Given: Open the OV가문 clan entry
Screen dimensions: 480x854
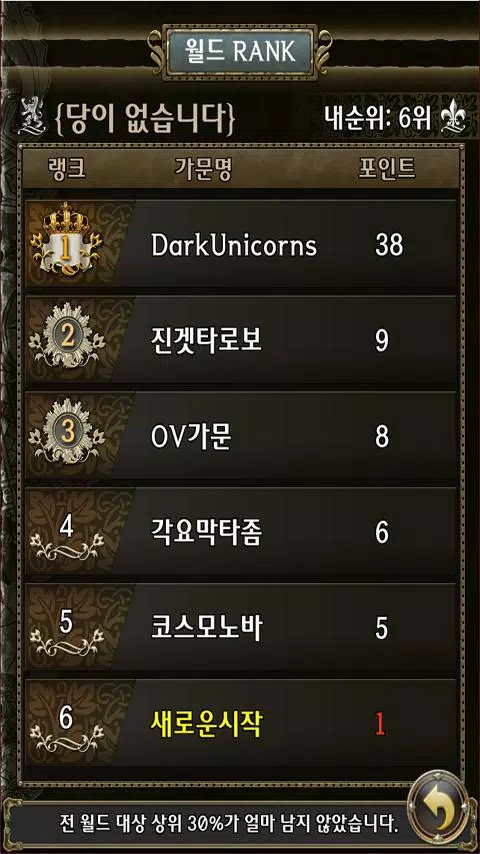Looking at the screenshot, I should 241,436.
